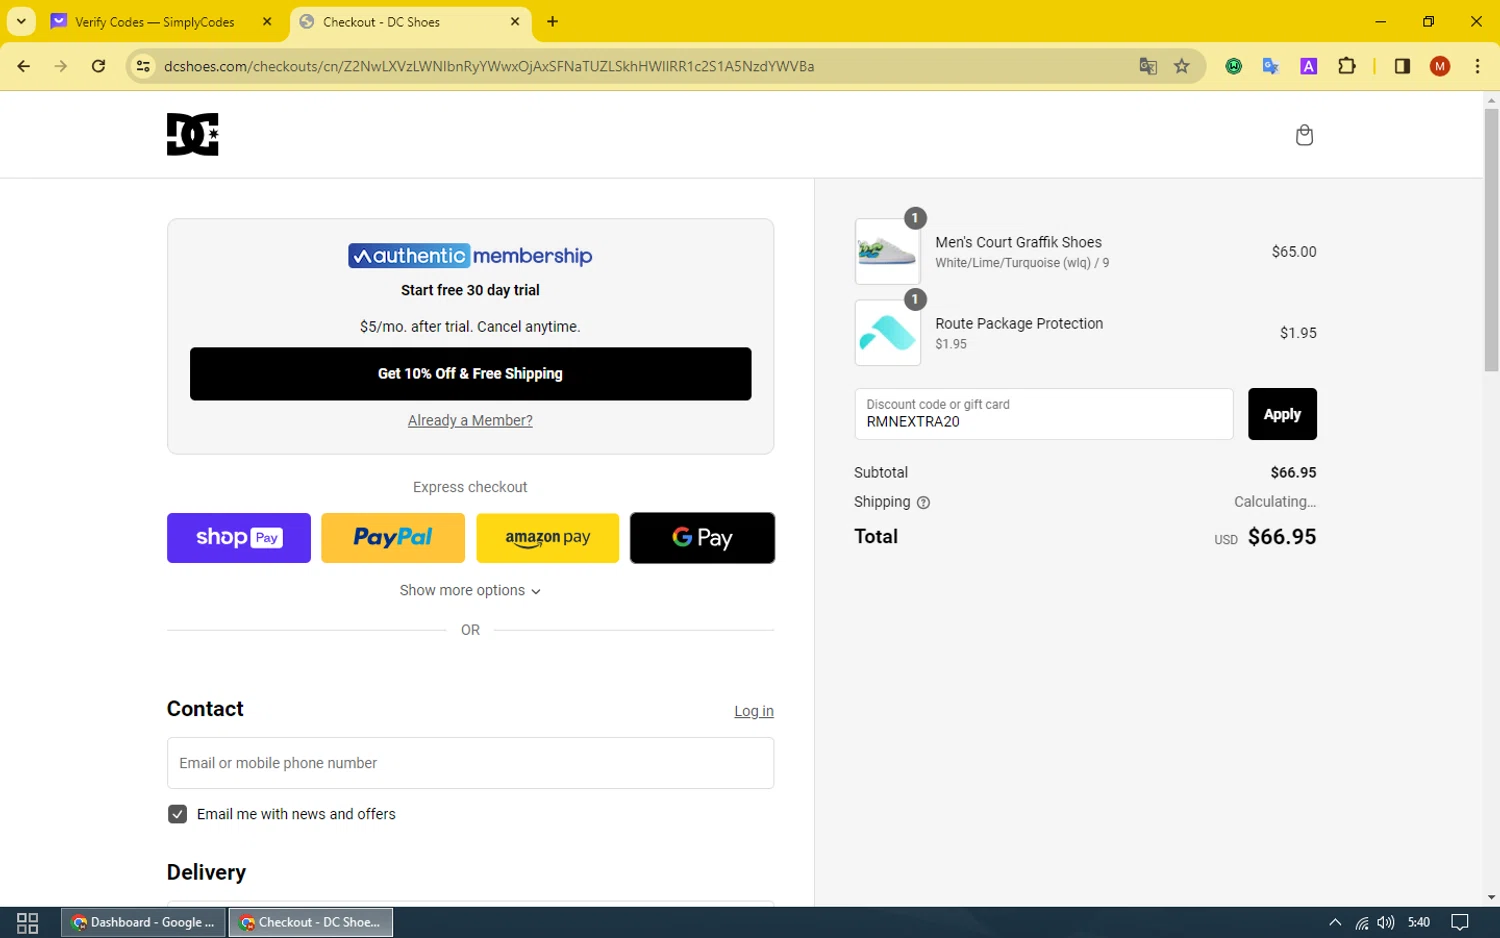Image resolution: width=1500 pixels, height=938 pixels.
Task: Click the shipping info question mark icon
Action: coord(923,503)
